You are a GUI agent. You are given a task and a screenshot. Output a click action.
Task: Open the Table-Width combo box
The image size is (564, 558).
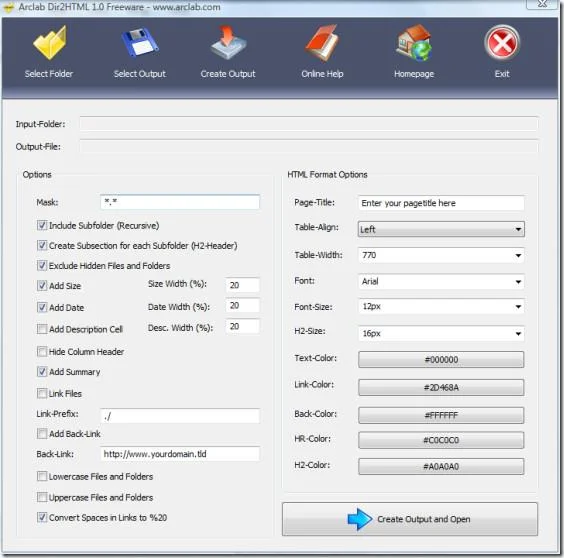(x=441, y=255)
